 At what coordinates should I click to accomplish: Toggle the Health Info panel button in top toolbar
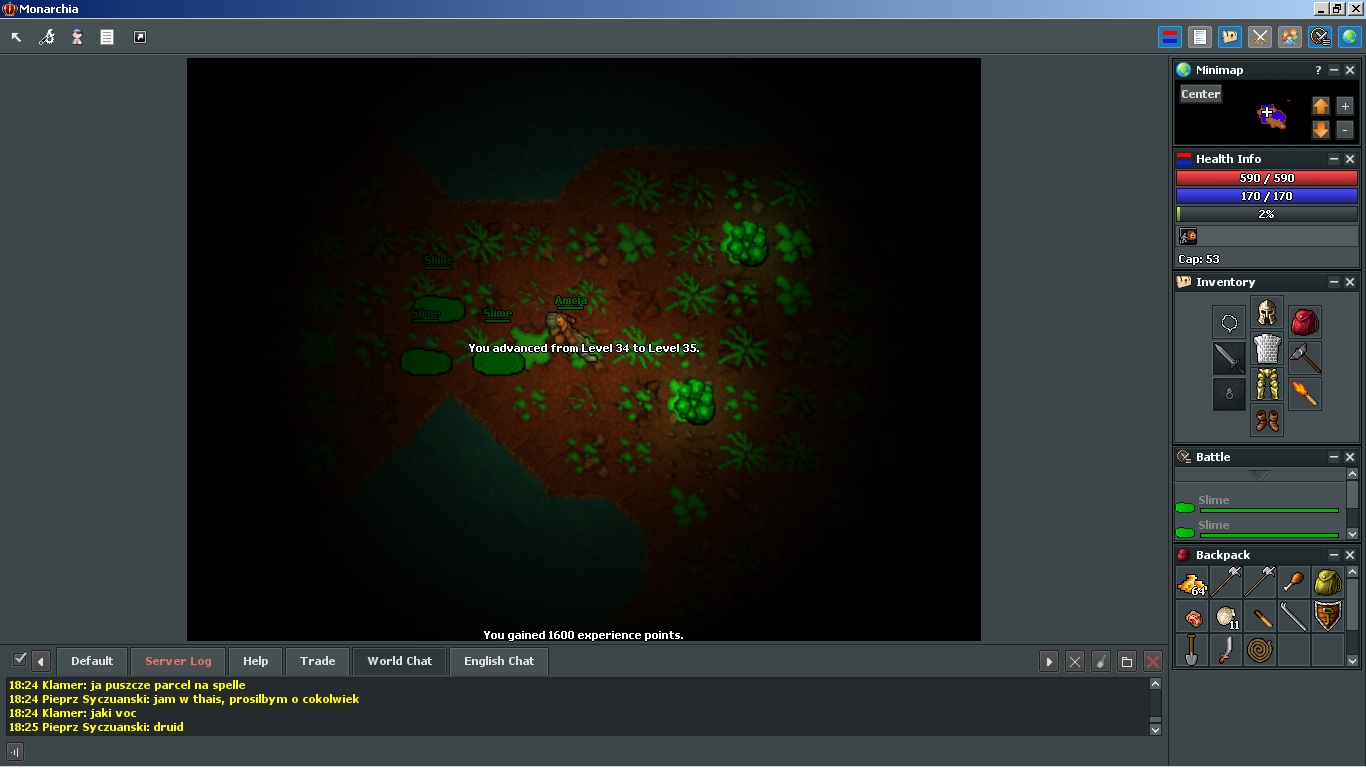[1169, 37]
